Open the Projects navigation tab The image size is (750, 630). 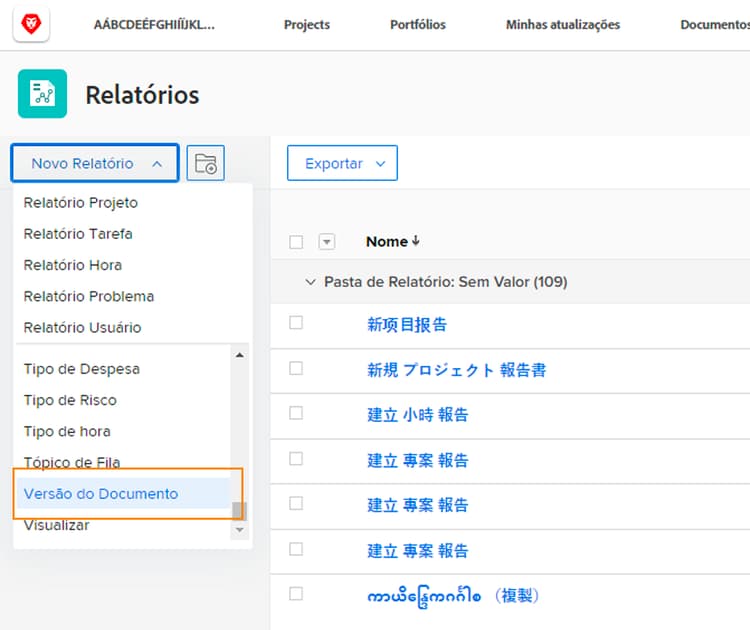307,24
